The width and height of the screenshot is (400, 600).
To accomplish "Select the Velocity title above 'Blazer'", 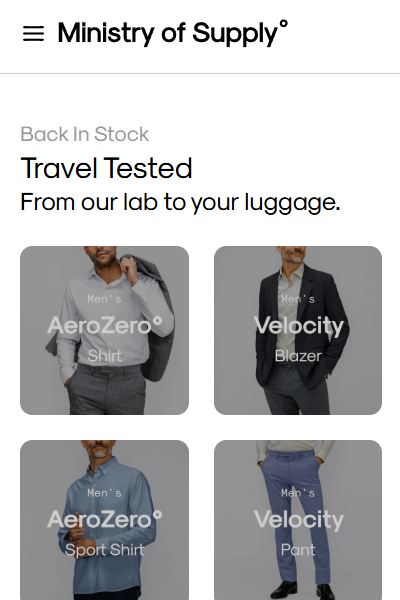I will [299, 326].
